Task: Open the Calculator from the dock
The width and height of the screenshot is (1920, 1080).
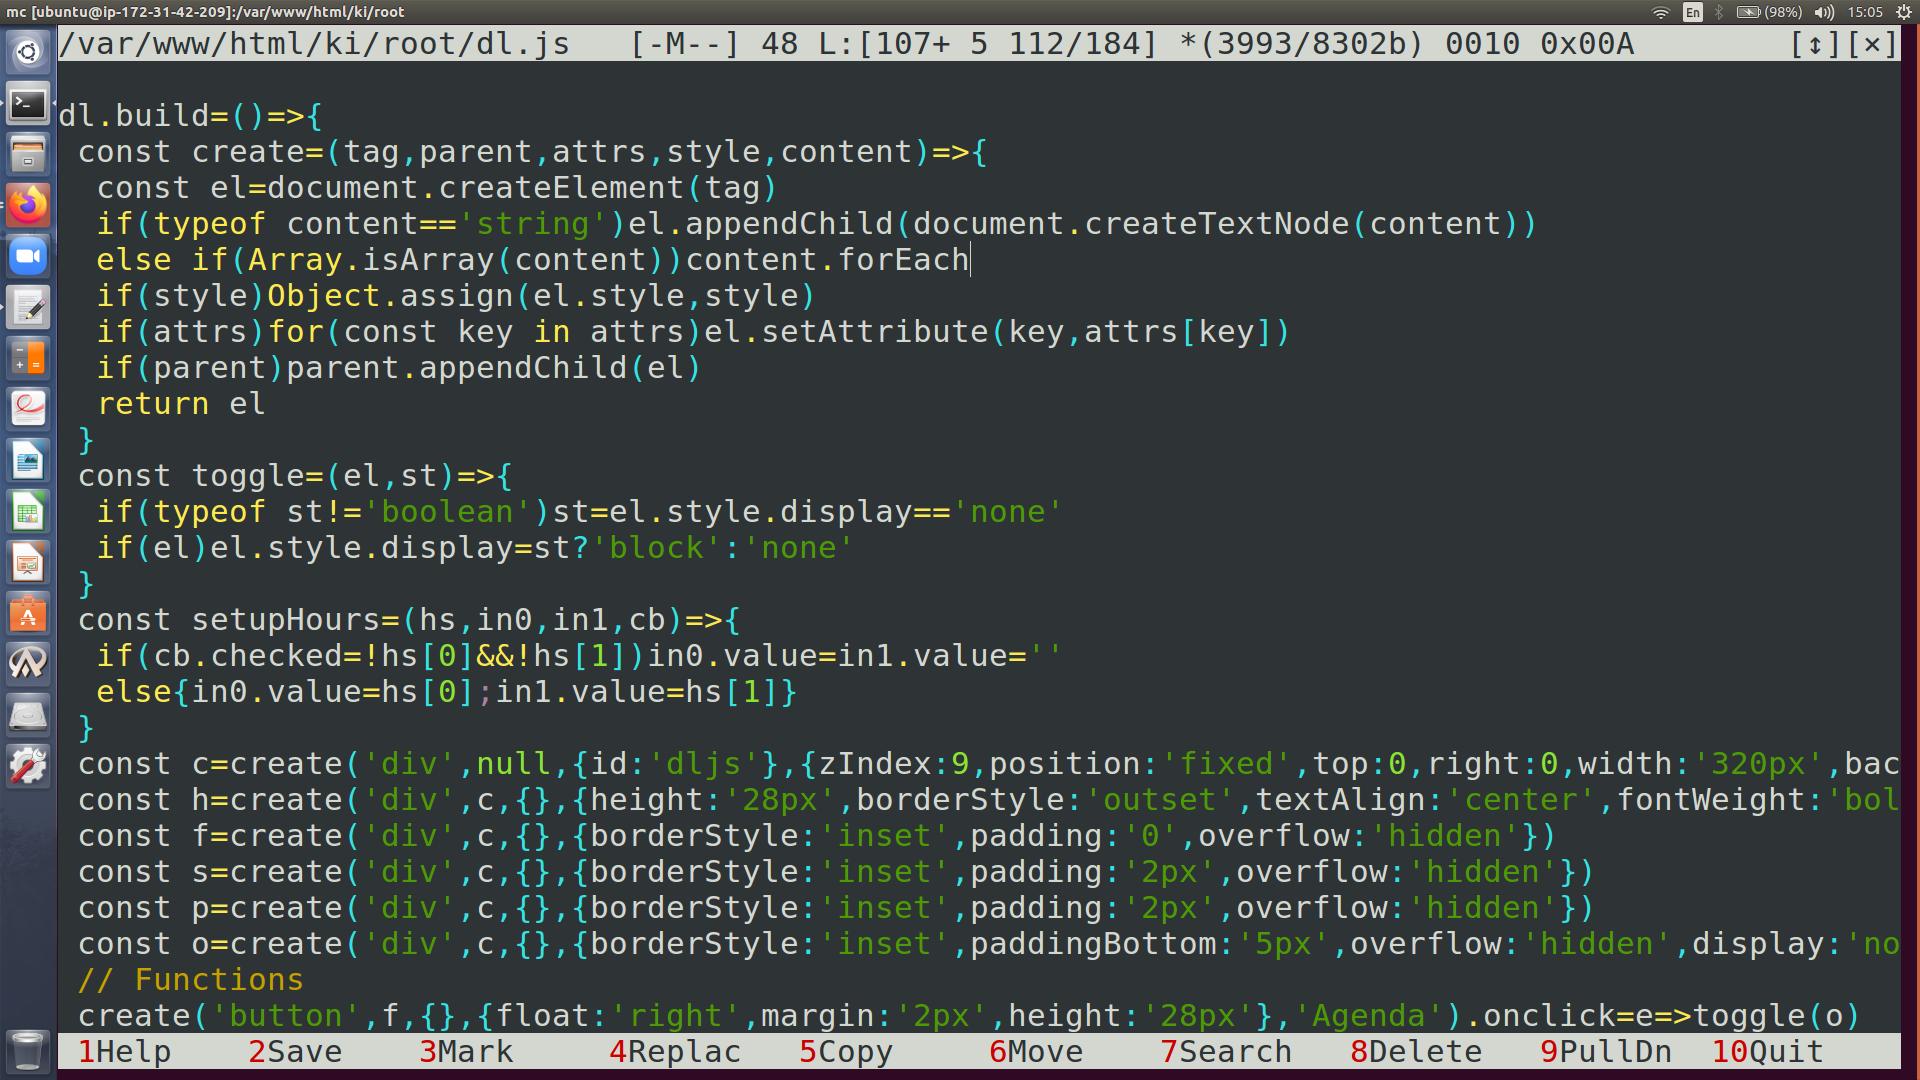Action: pyautogui.click(x=28, y=359)
